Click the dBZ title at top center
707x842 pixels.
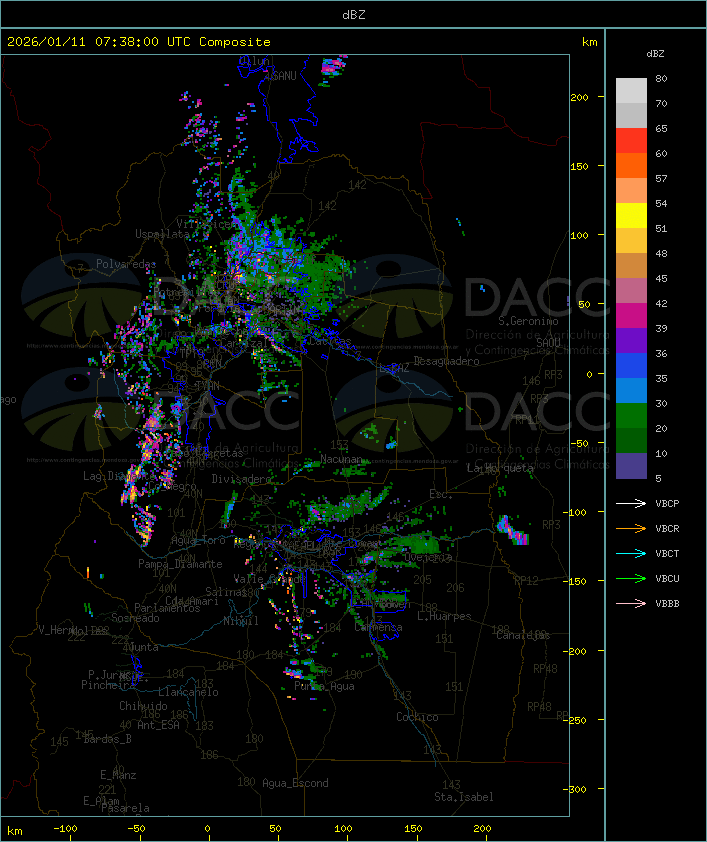[x=354, y=15]
